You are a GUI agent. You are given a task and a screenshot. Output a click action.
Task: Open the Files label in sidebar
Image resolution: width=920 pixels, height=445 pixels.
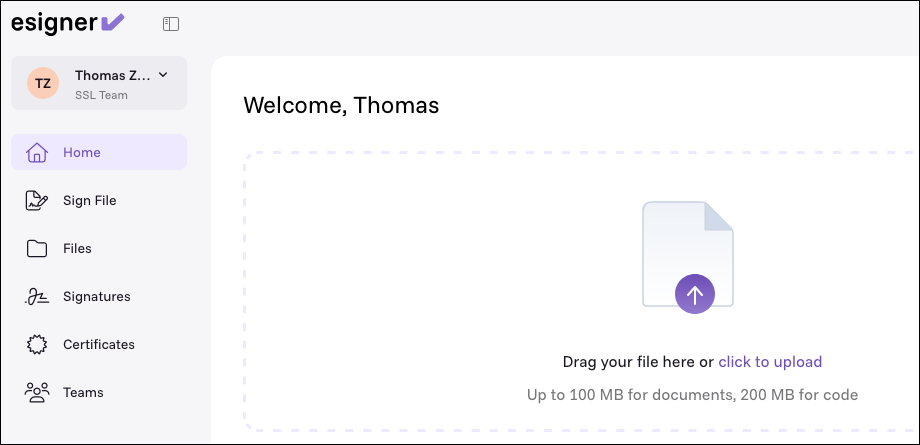77,249
